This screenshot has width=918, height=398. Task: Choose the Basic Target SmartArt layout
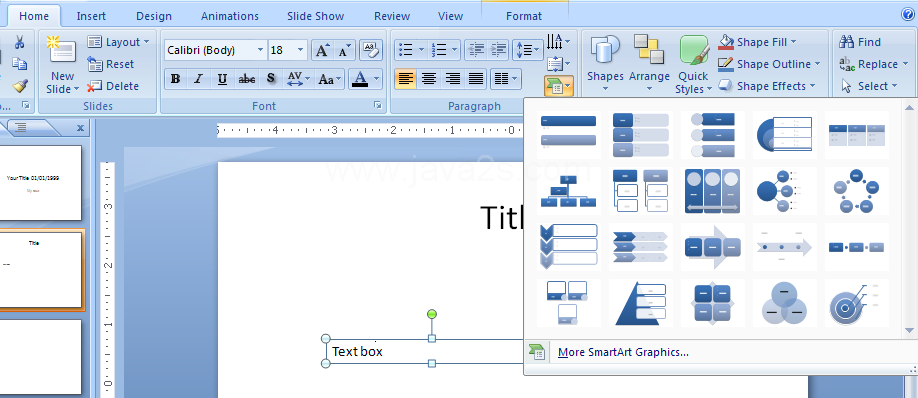coord(857,303)
